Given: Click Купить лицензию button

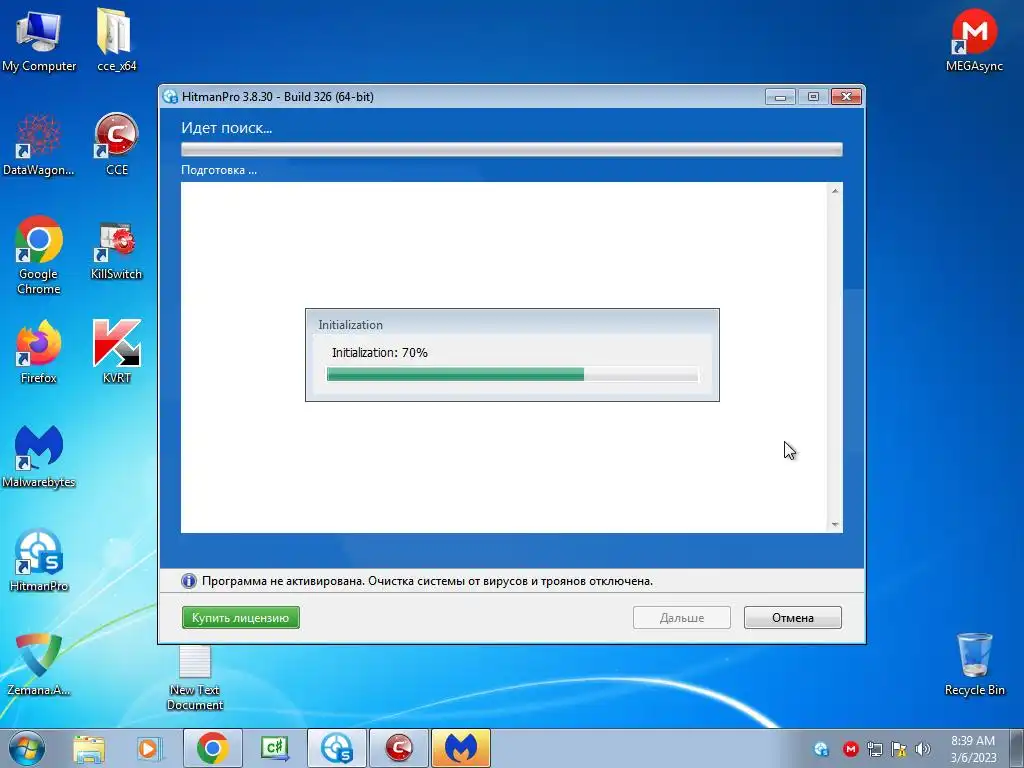Looking at the screenshot, I should coord(240,618).
